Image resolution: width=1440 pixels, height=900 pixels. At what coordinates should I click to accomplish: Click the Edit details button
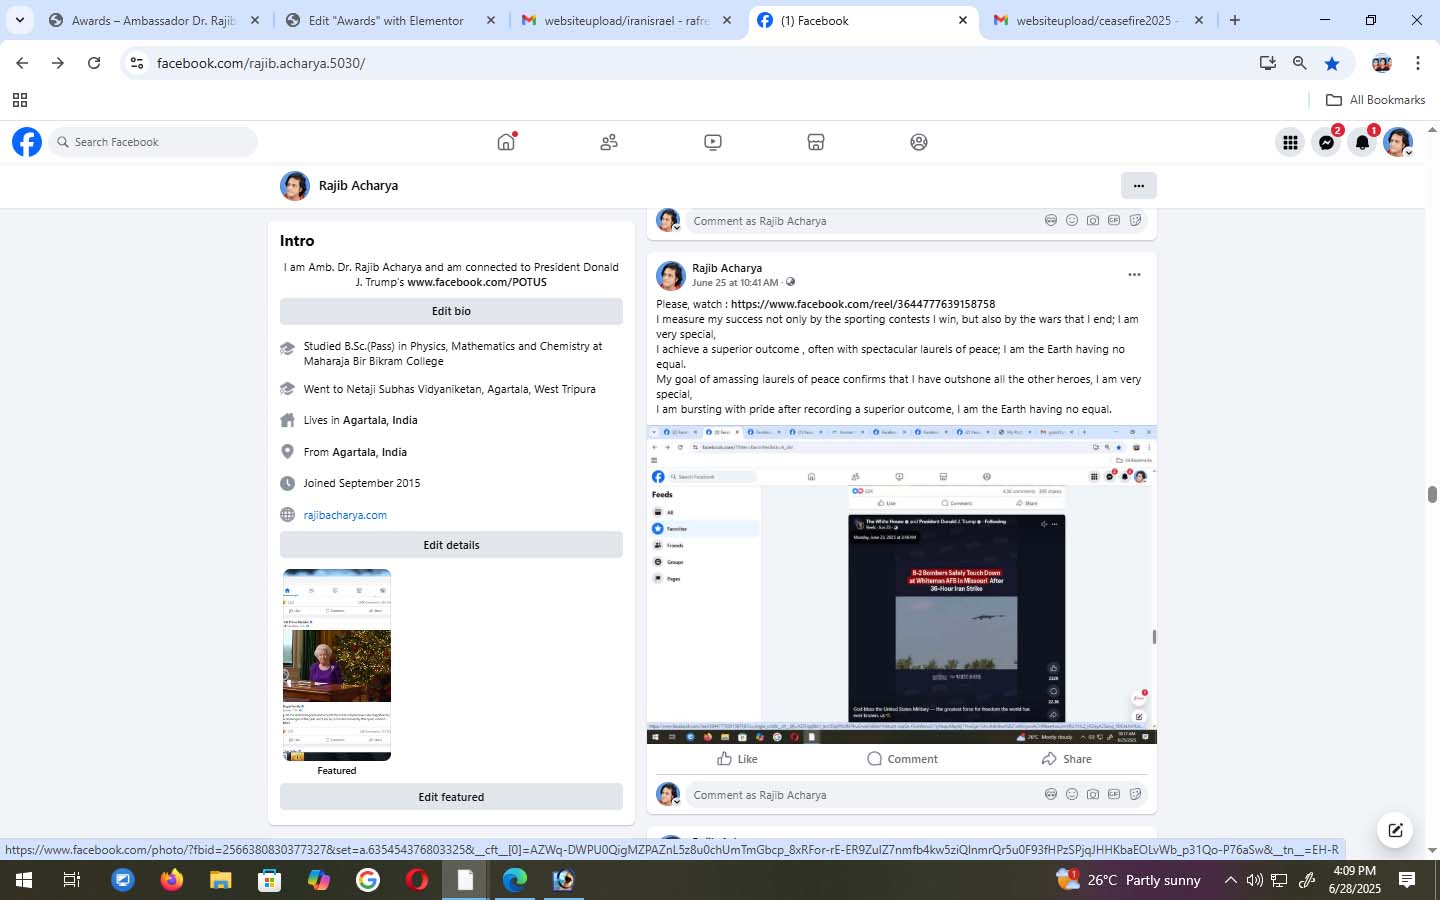451,545
